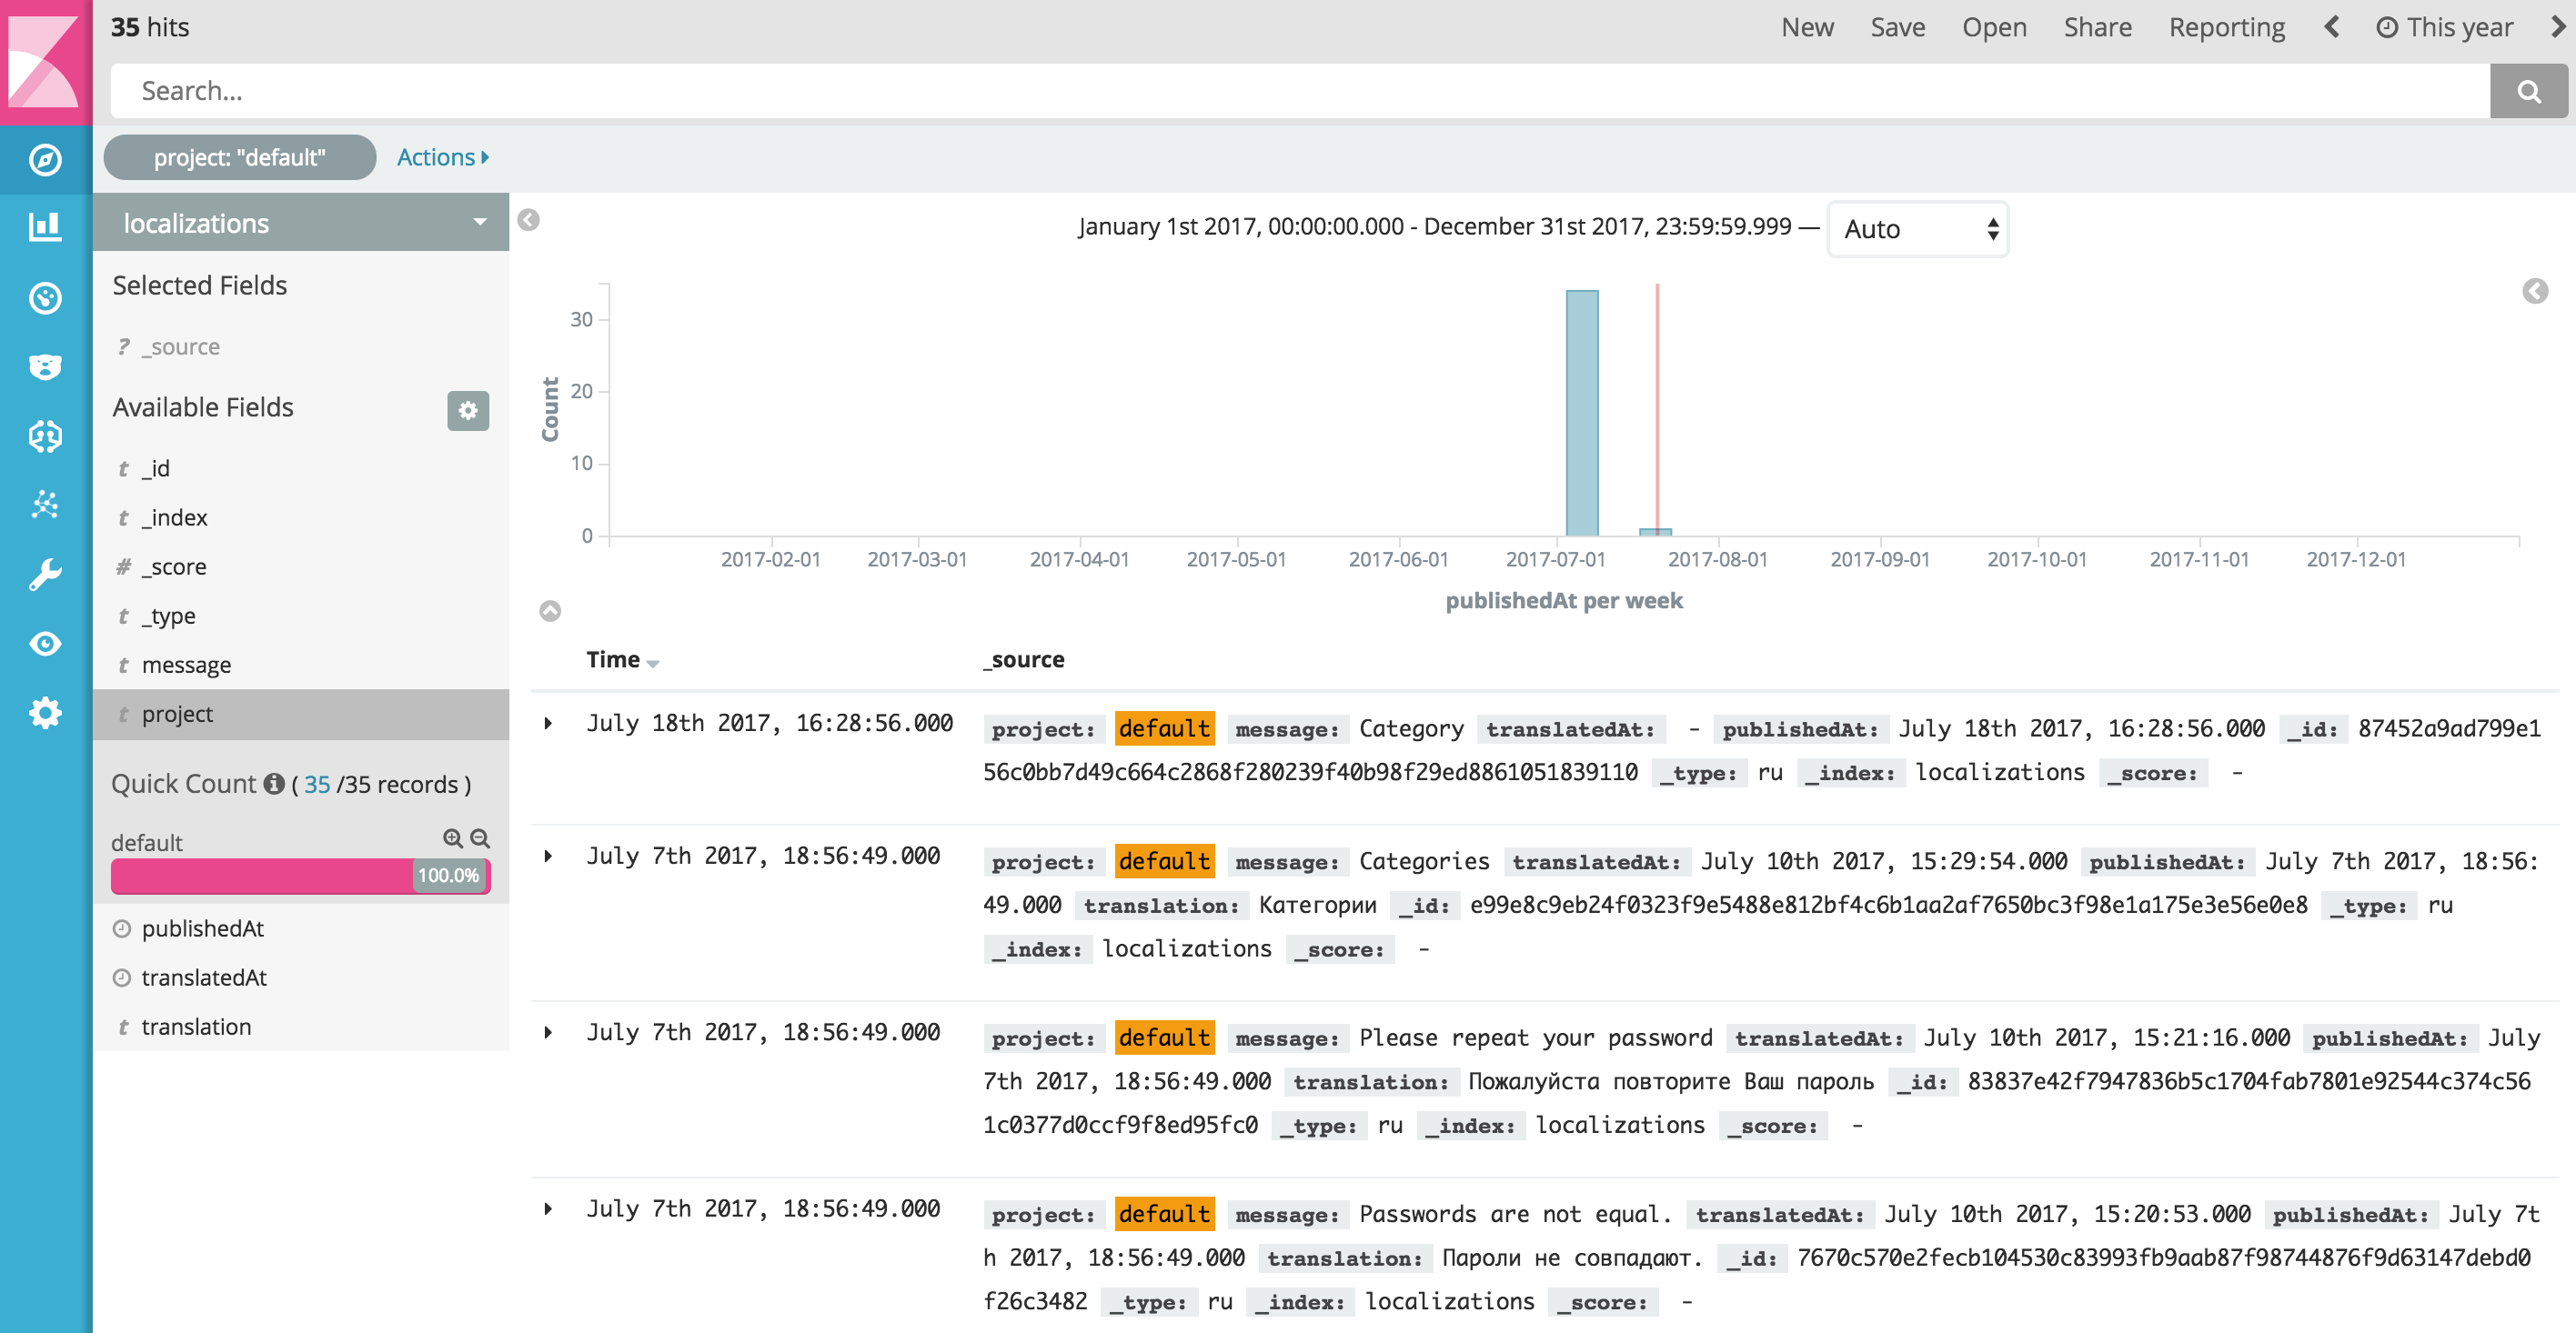The width and height of the screenshot is (2576, 1333).
Task: Open the Monitoring eye icon
Action: coord(45,643)
